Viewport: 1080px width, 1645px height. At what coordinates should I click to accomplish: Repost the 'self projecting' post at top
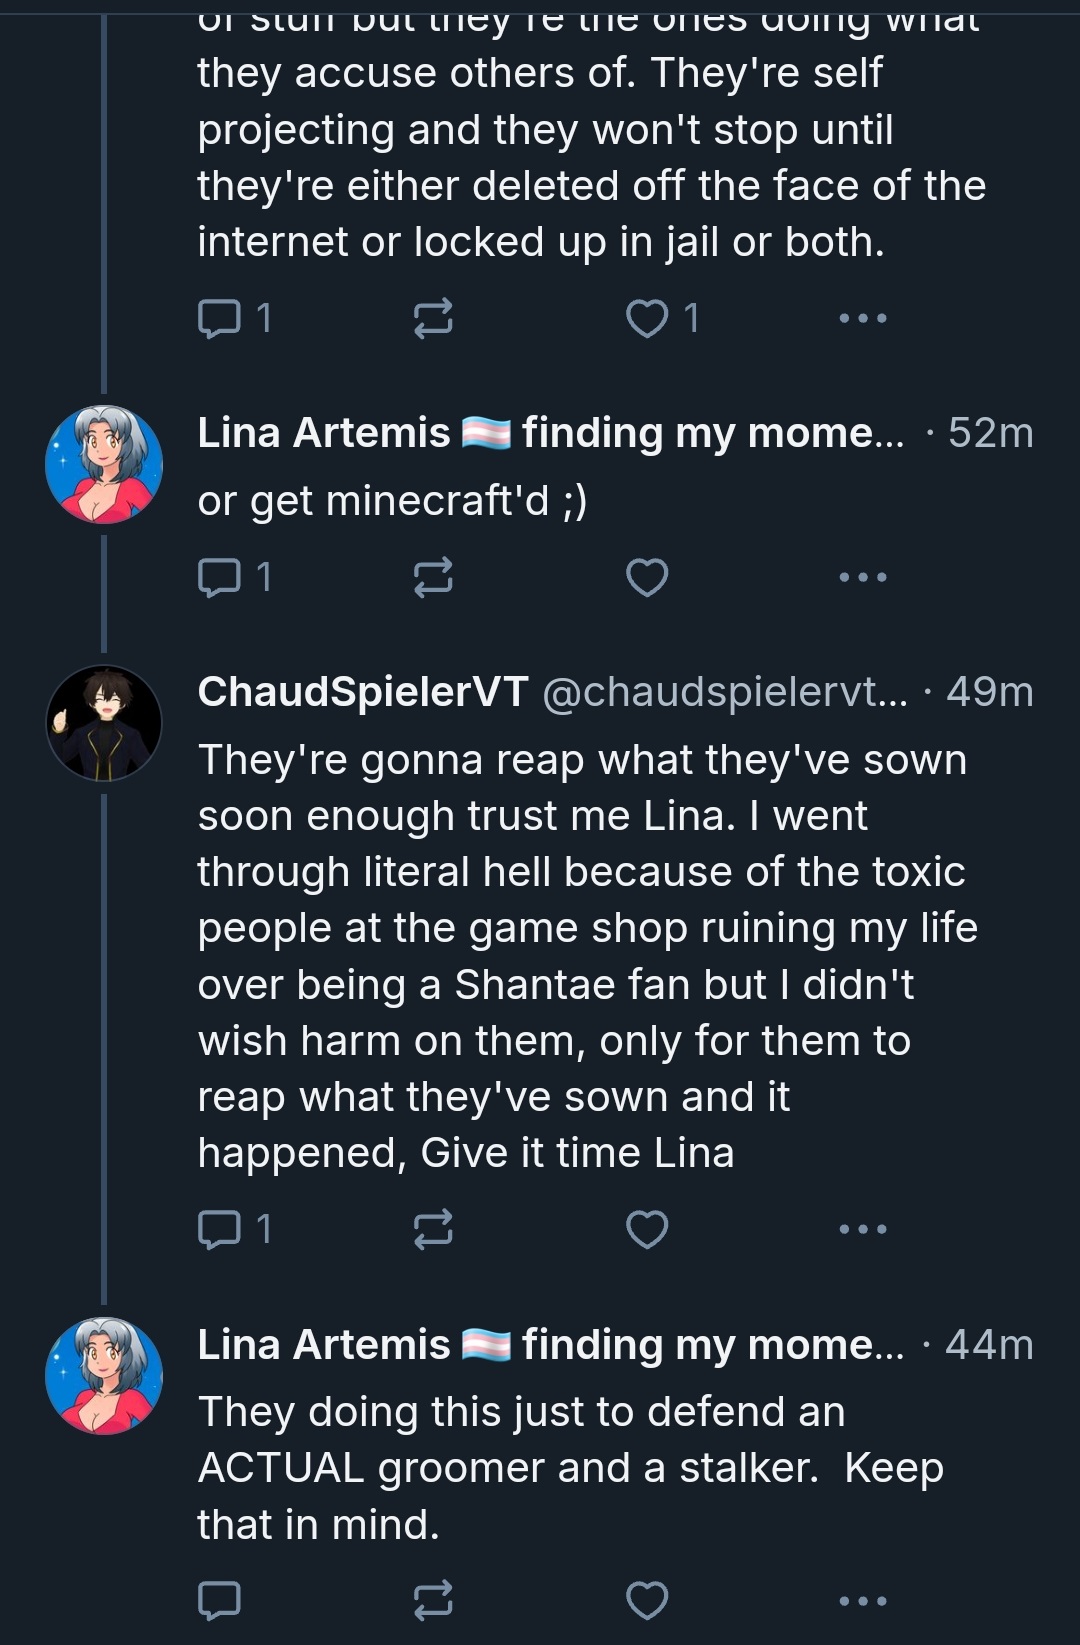pyautogui.click(x=433, y=318)
